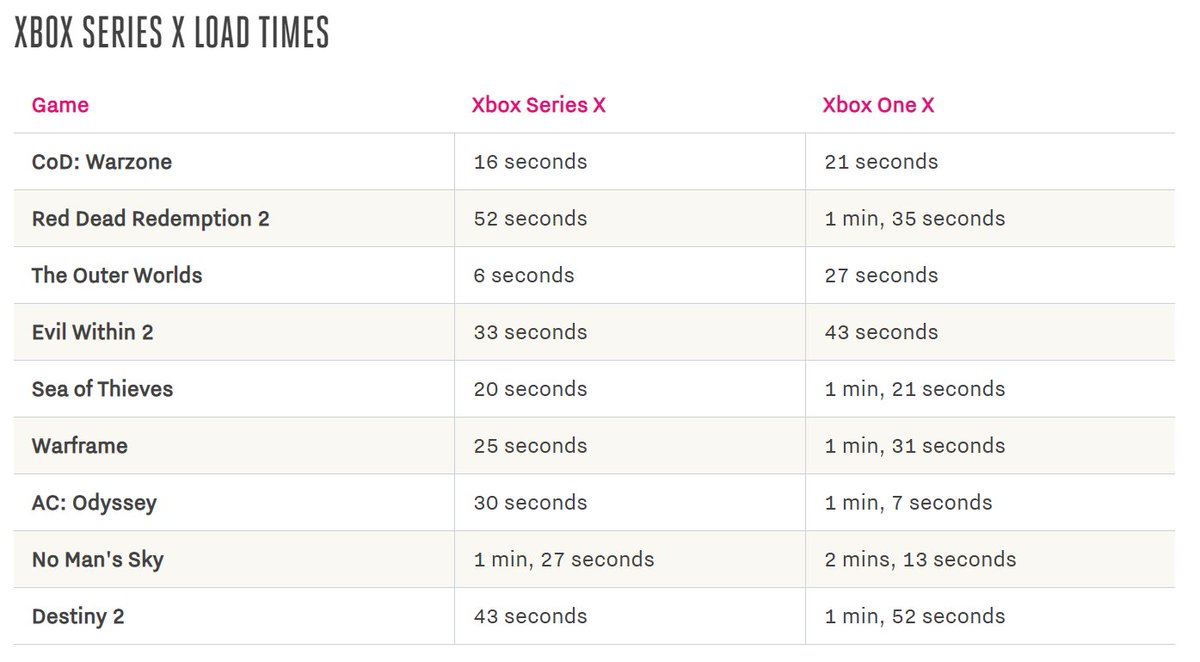The height and width of the screenshot is (662, 1200).
Task: Select the "No Man's Sky" row title
Action: point(98,560)
